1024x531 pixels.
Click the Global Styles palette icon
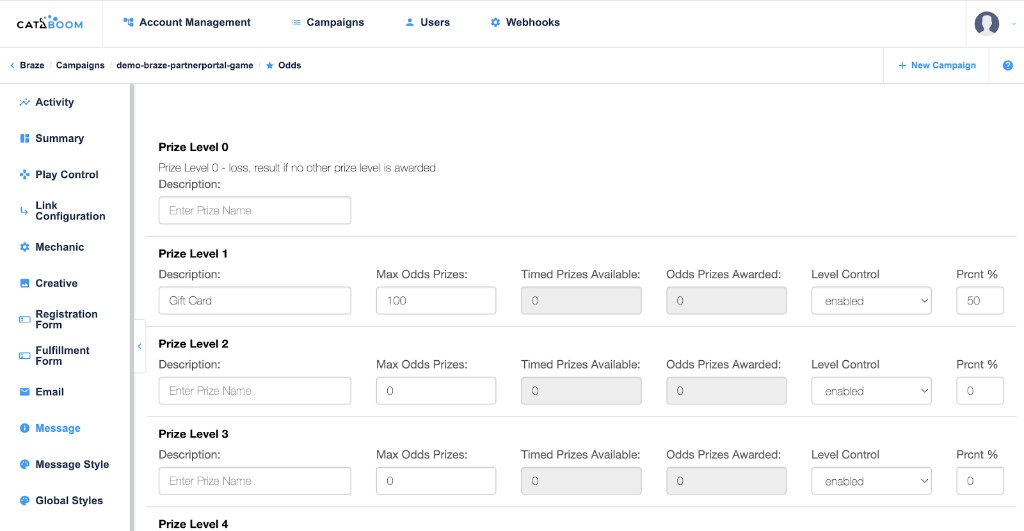[x=25, y=501]
